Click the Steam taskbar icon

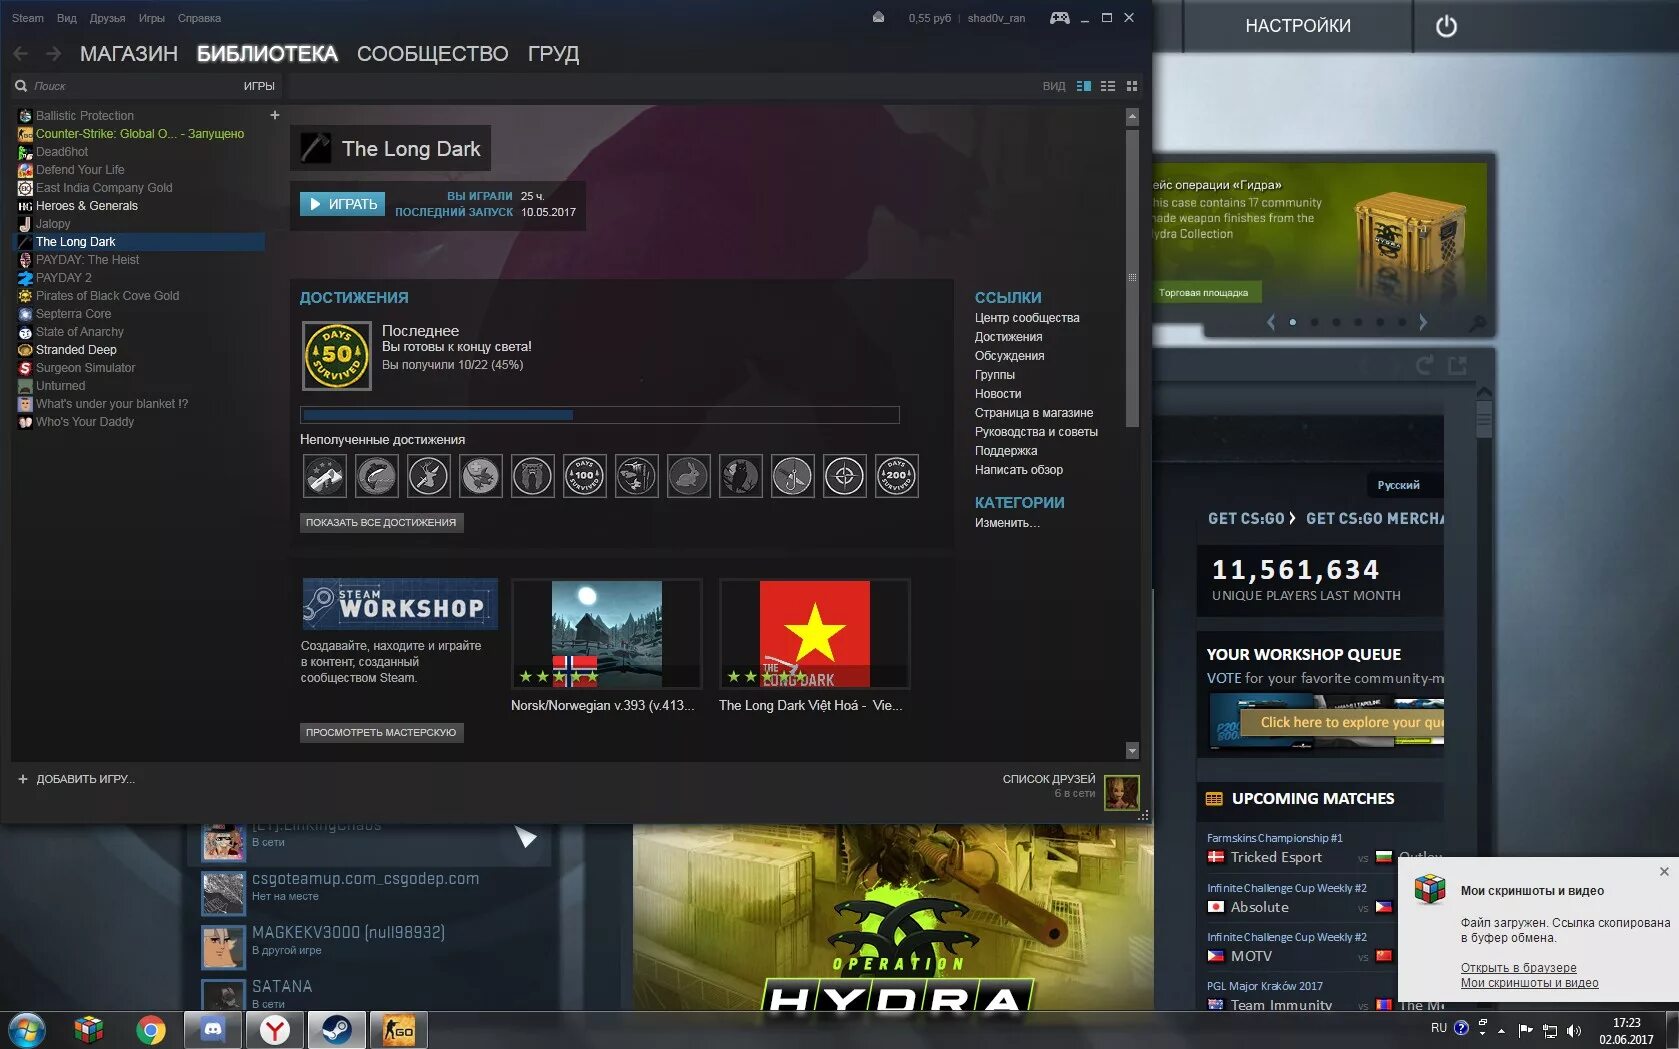[x=336, y=1029]
